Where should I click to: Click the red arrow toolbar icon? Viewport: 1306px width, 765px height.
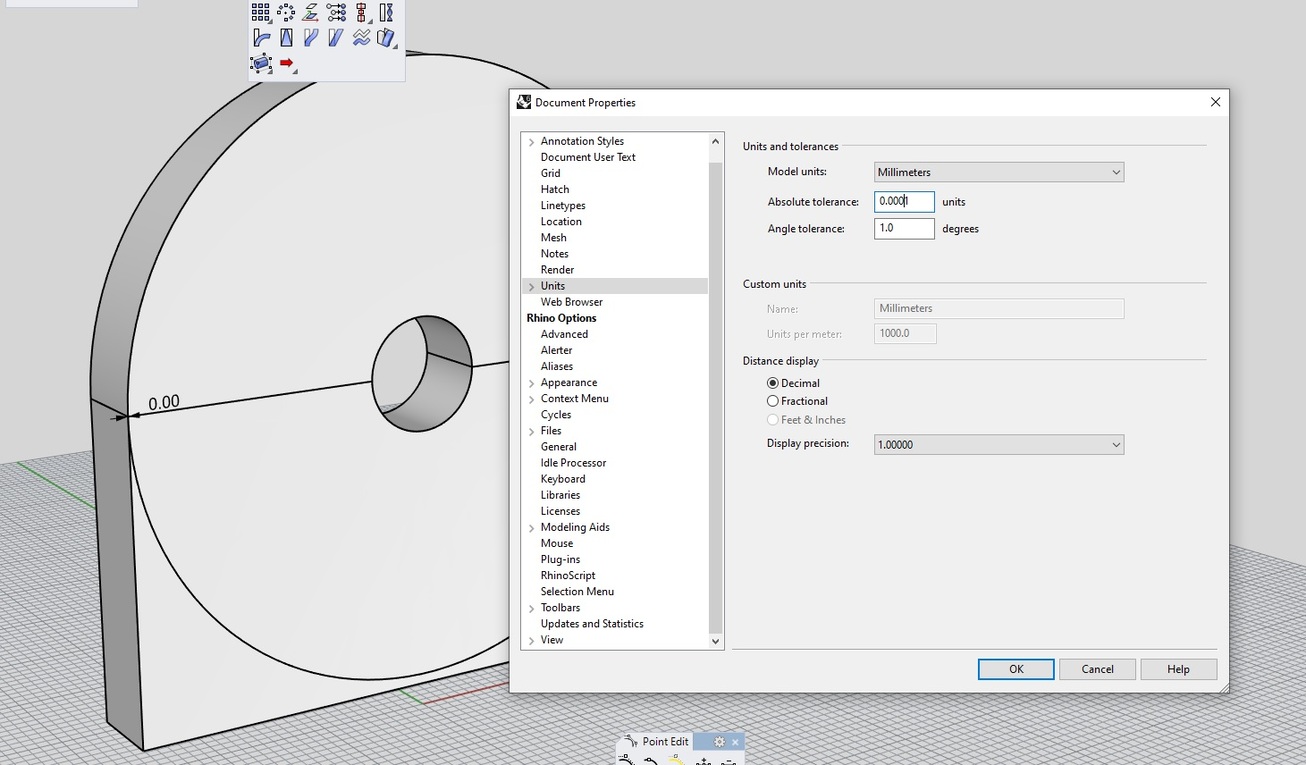click(287, 64)
